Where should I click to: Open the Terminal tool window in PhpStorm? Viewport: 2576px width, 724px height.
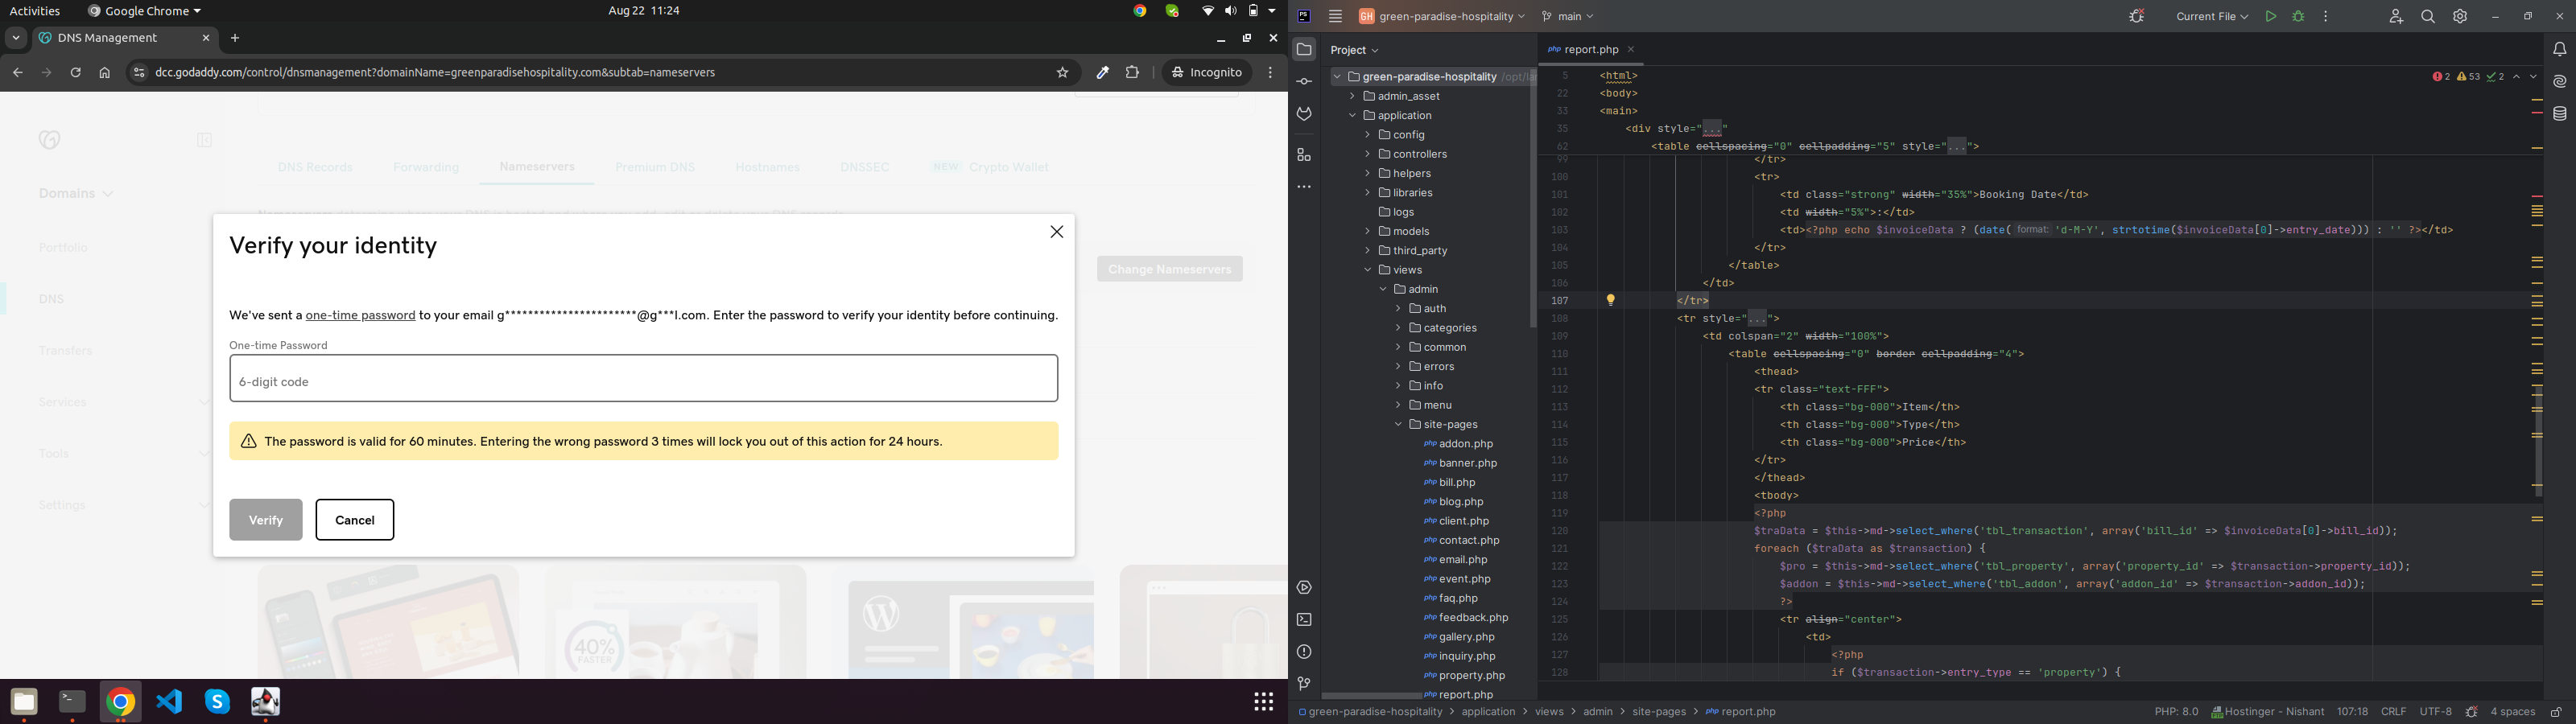click(1304, 620)
